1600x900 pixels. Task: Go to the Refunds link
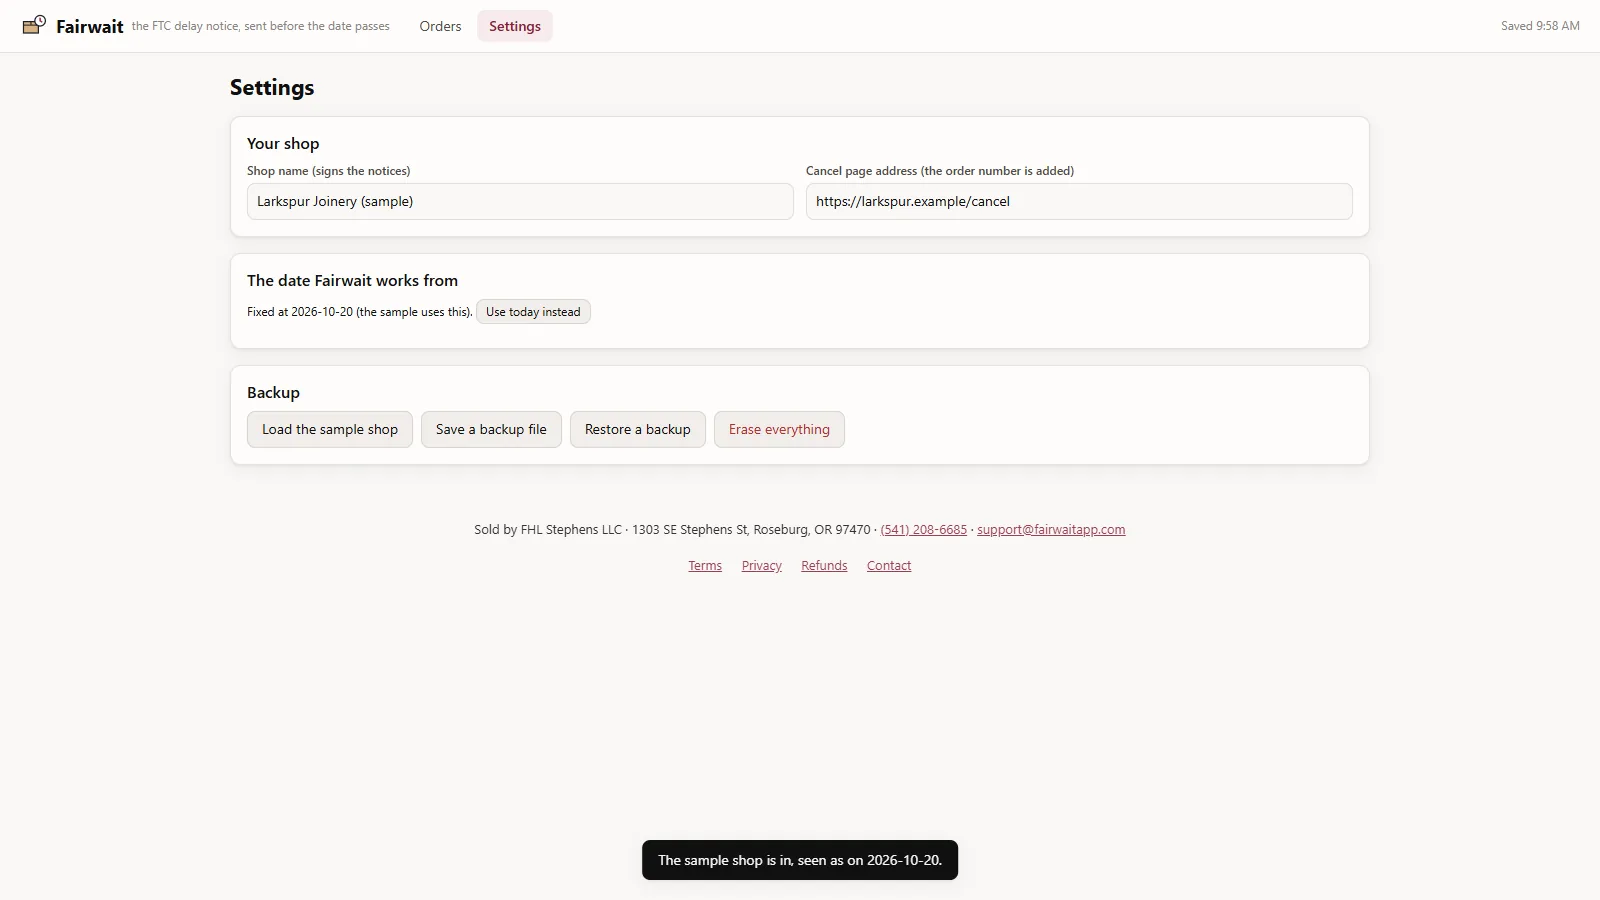pyautogui.click(x=824, y=566)
